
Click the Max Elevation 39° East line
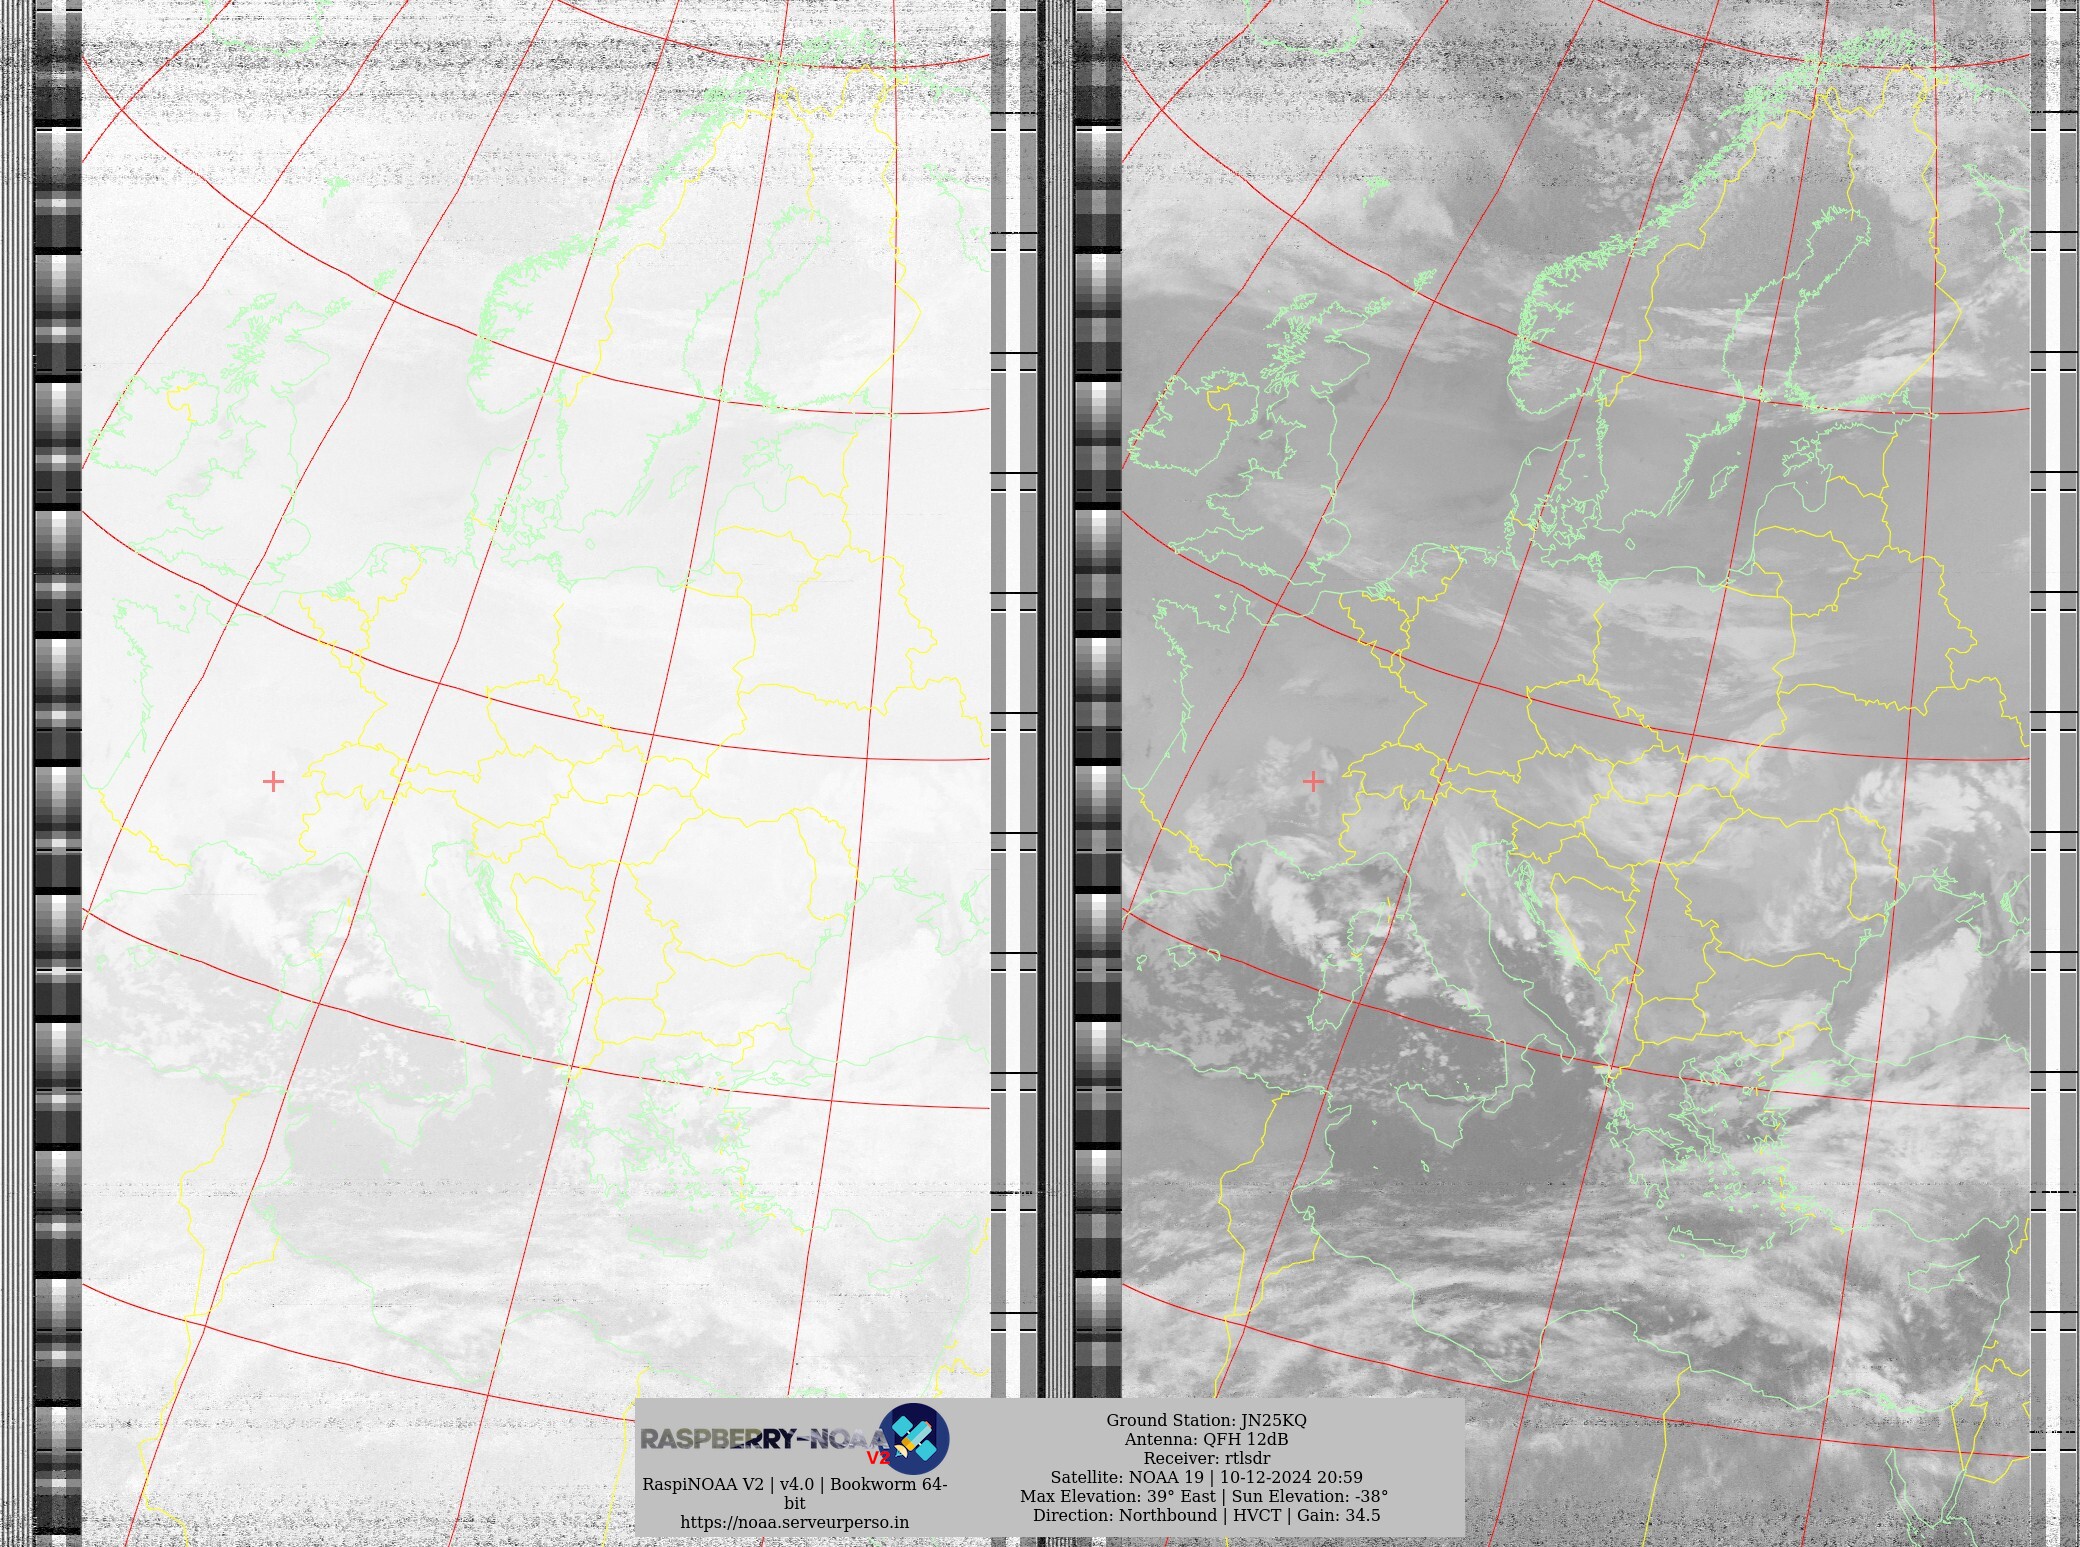click(x=1204, y=1496)
